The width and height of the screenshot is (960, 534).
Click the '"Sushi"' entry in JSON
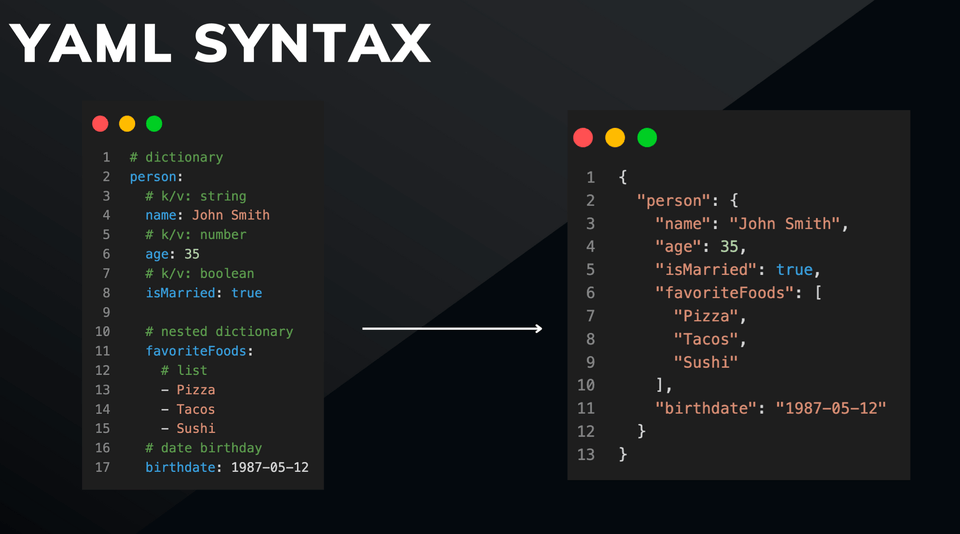(x=705, y=363)
